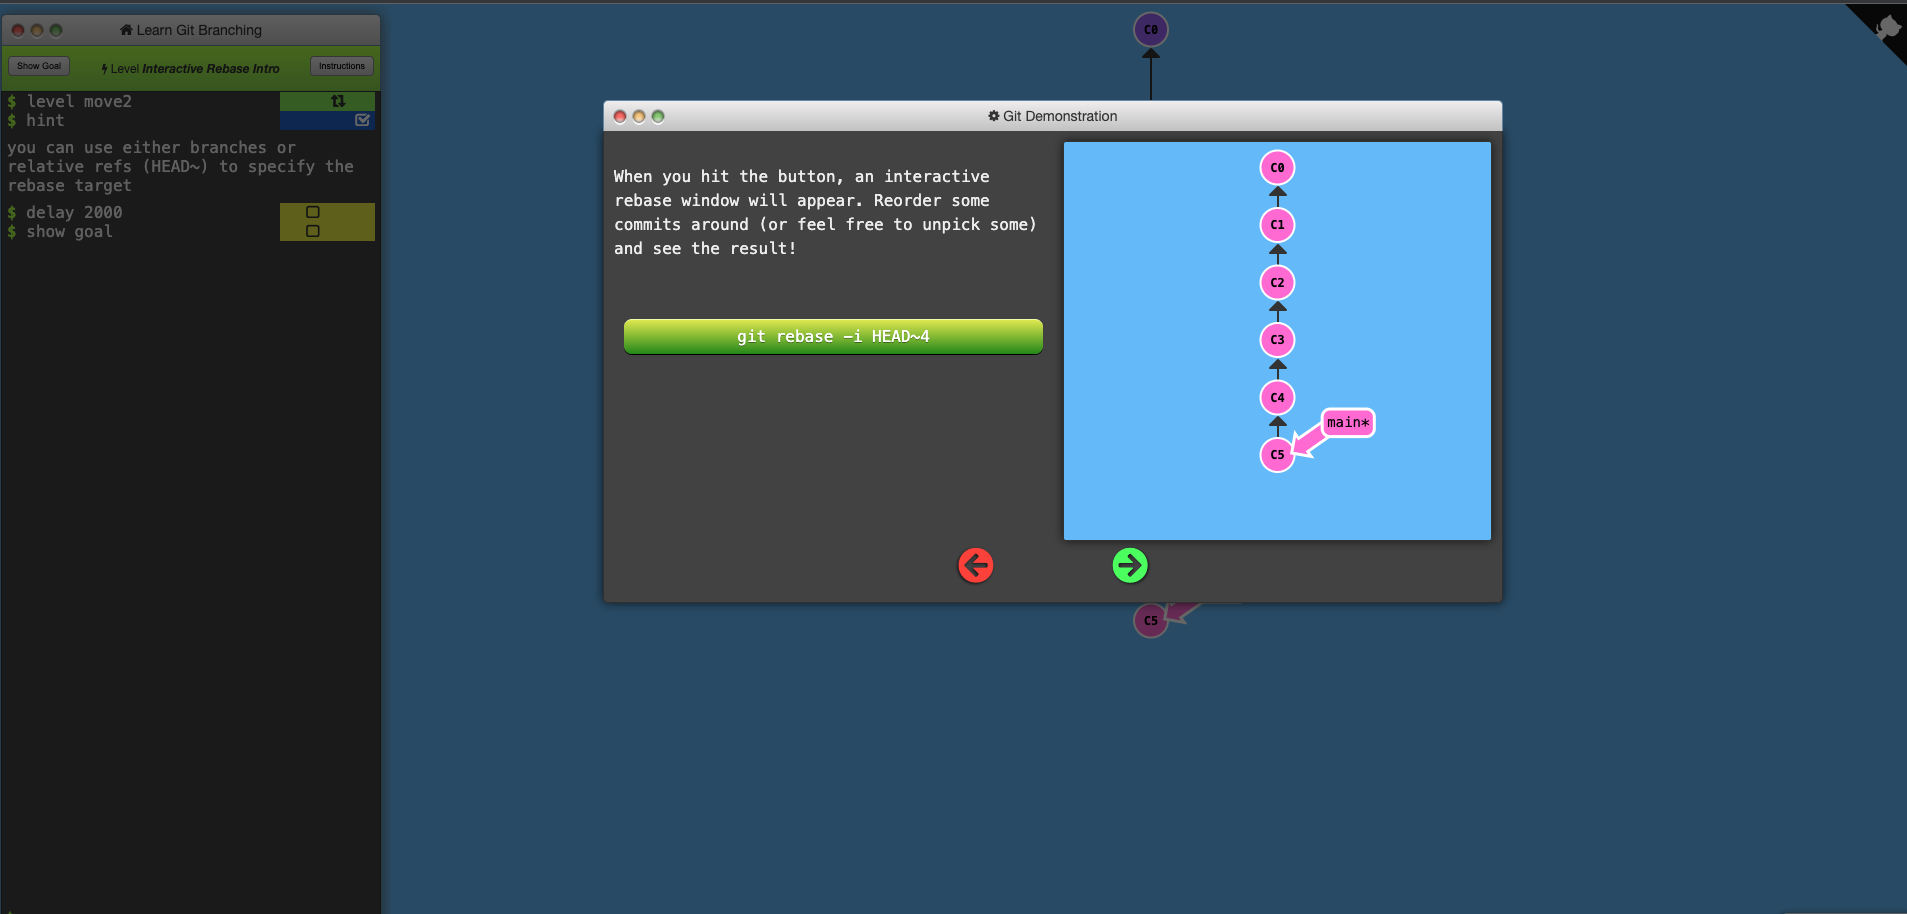Click the lightning bolt icon beside the level title

(x=105, y=68)
